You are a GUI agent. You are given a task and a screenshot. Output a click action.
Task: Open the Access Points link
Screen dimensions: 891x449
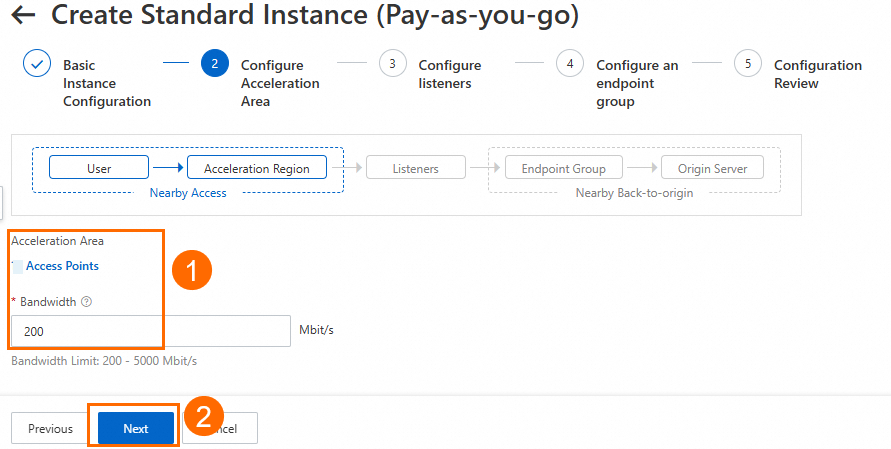(x=62, y=266)
